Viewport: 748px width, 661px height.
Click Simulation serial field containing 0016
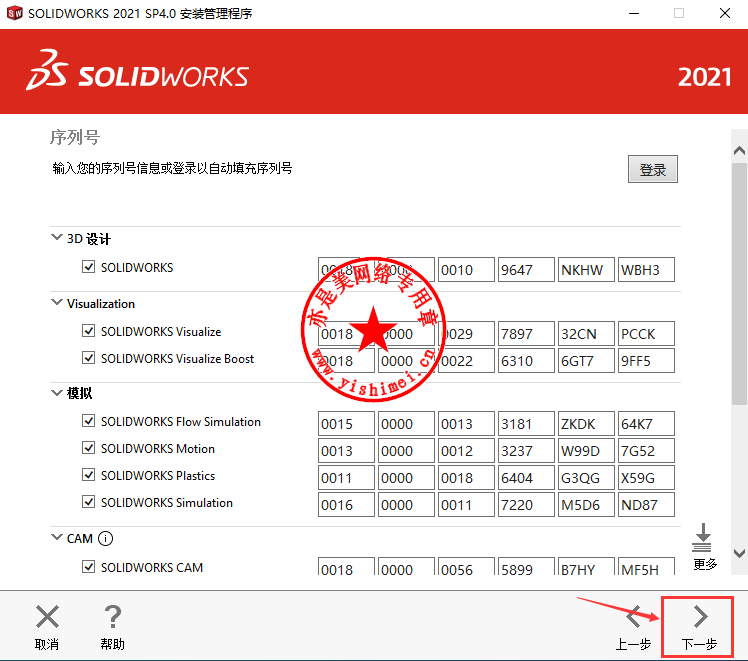coord(346,505)
